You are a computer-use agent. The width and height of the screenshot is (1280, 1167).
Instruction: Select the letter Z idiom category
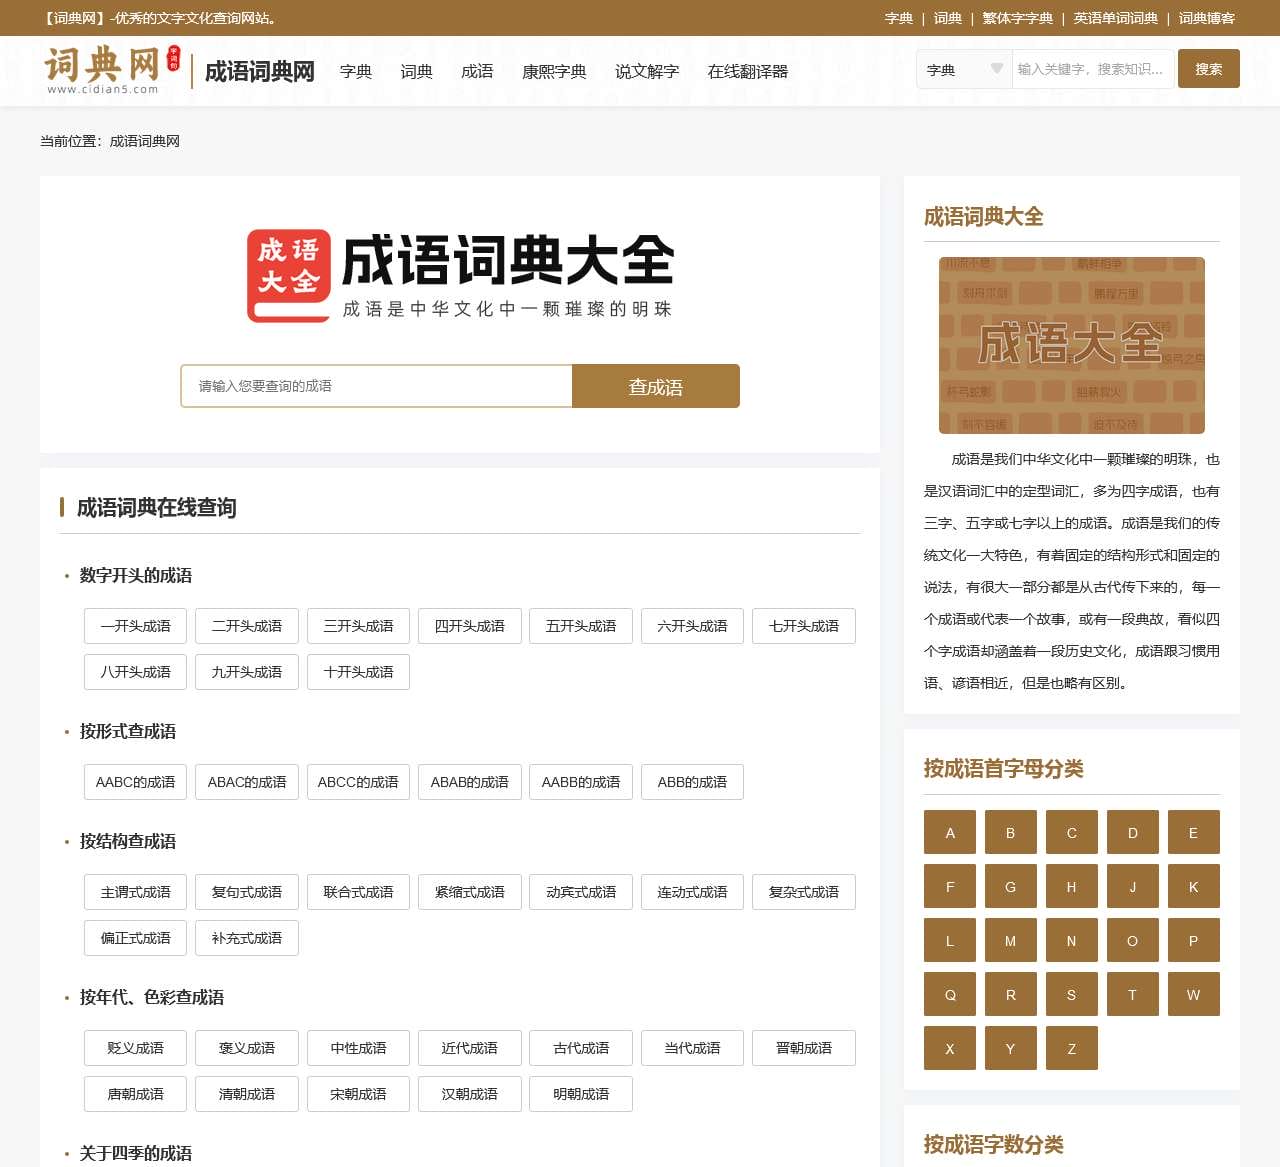pyautogui.click(x=1071, y=1048)
